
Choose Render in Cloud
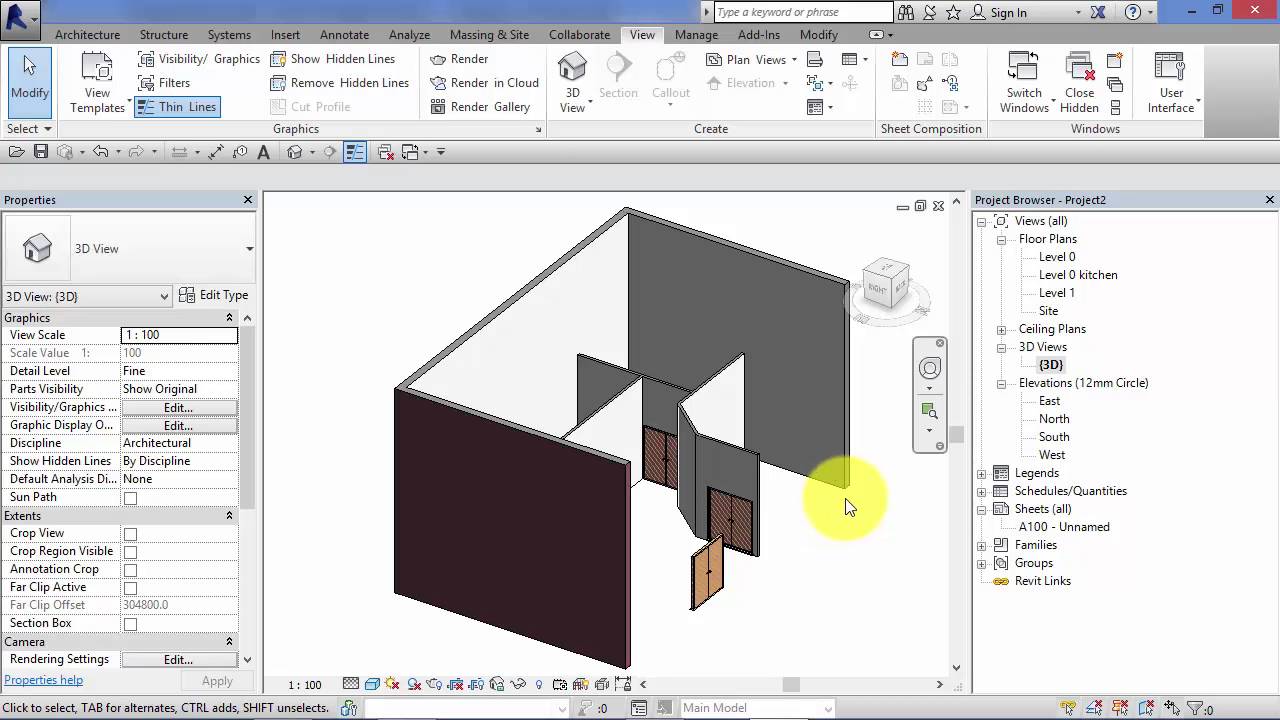pyautogui.click(x=484, y=83)
